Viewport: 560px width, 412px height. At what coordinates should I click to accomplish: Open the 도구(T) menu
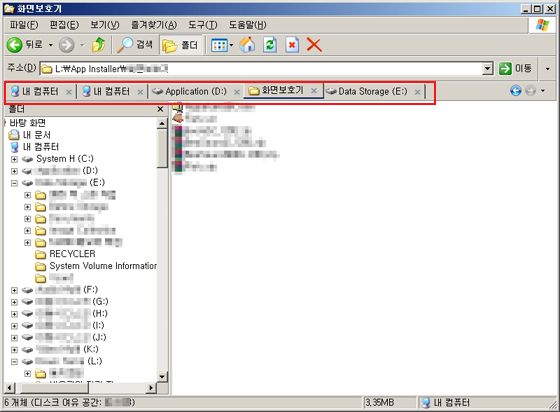(x=202, y=25)
